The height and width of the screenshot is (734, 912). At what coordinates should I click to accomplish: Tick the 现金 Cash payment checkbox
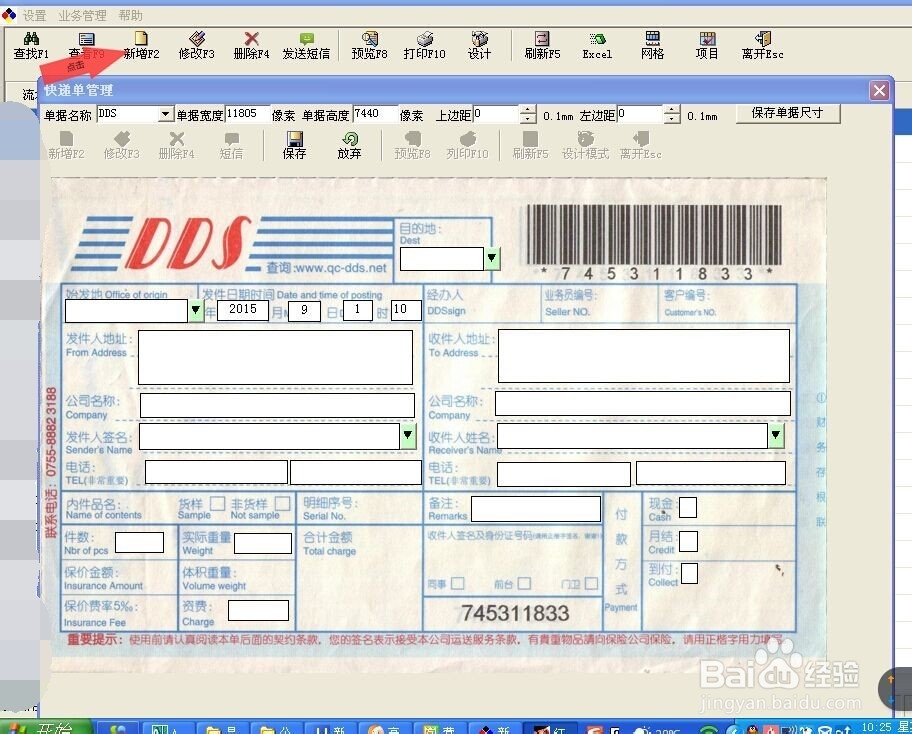pyautogui.click(x=688, y=507)
